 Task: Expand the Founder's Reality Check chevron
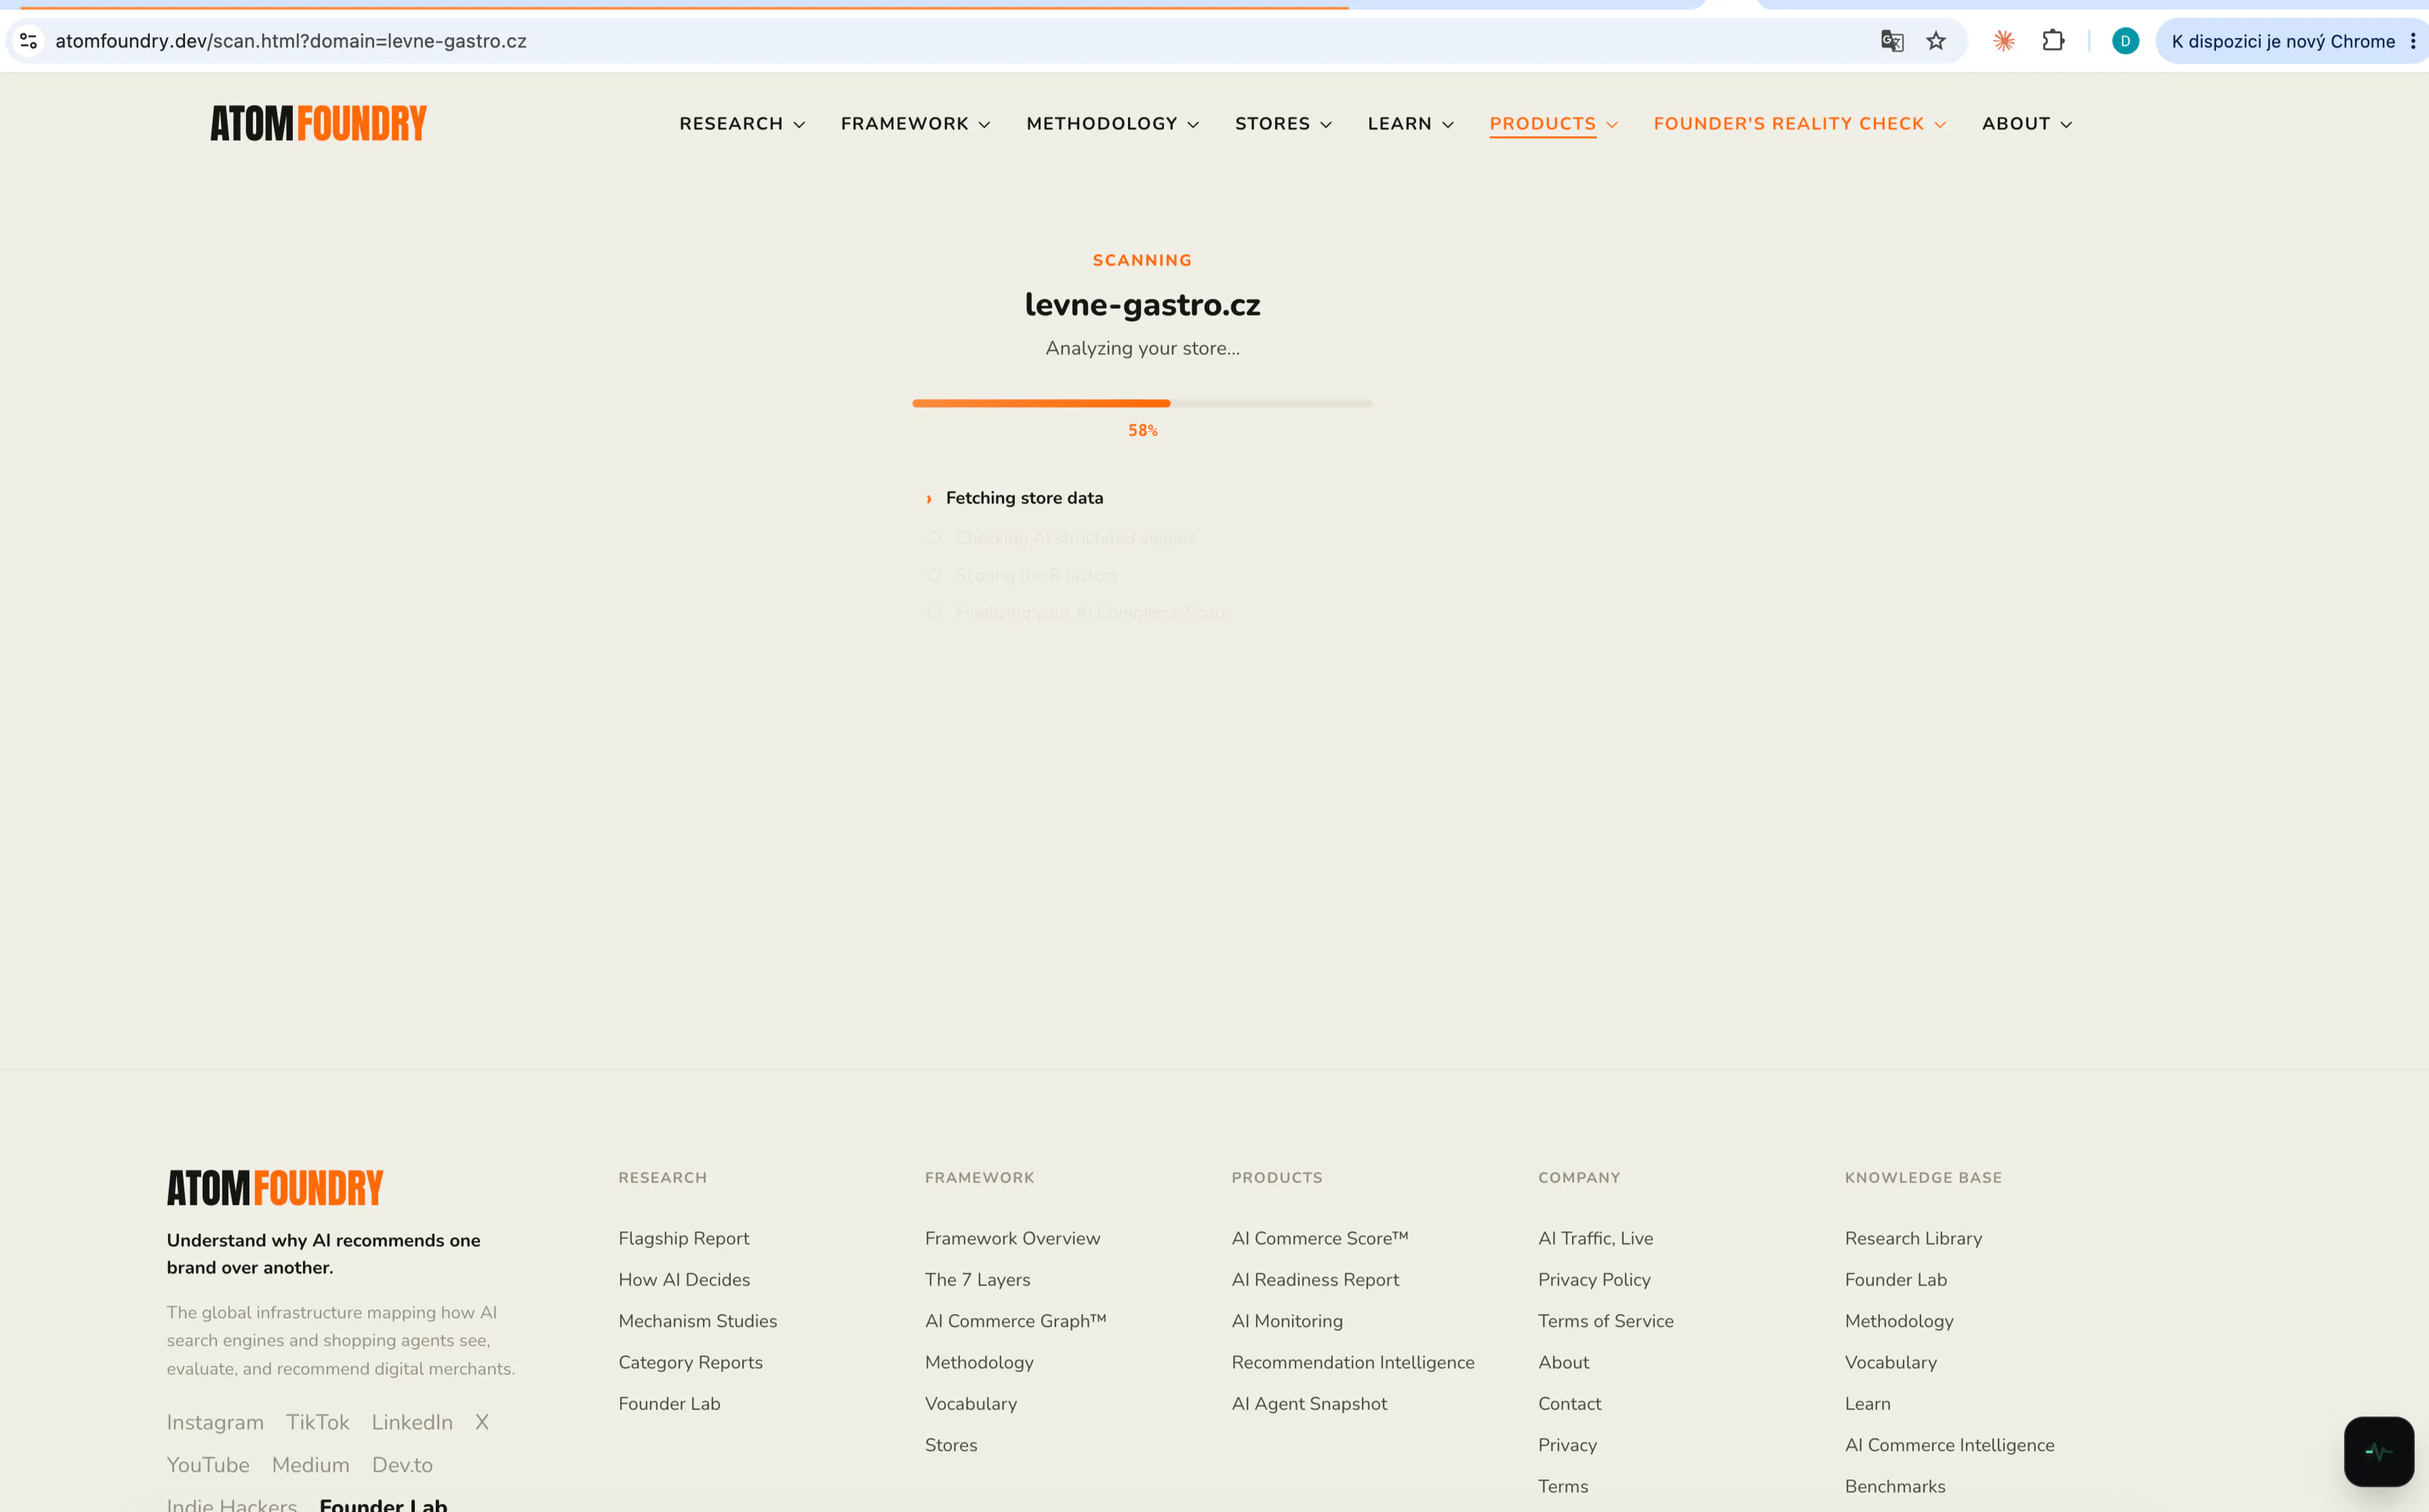click(1940, 125)
